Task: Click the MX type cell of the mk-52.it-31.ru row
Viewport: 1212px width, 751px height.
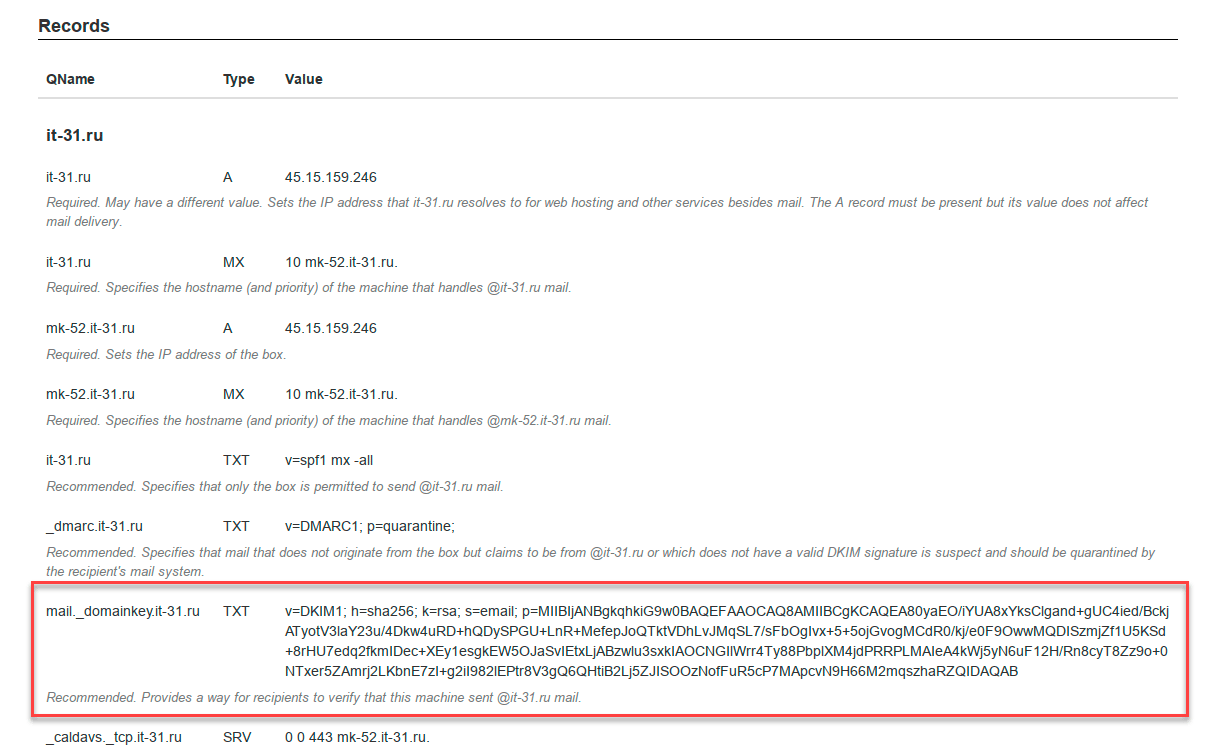Action: 234,394
